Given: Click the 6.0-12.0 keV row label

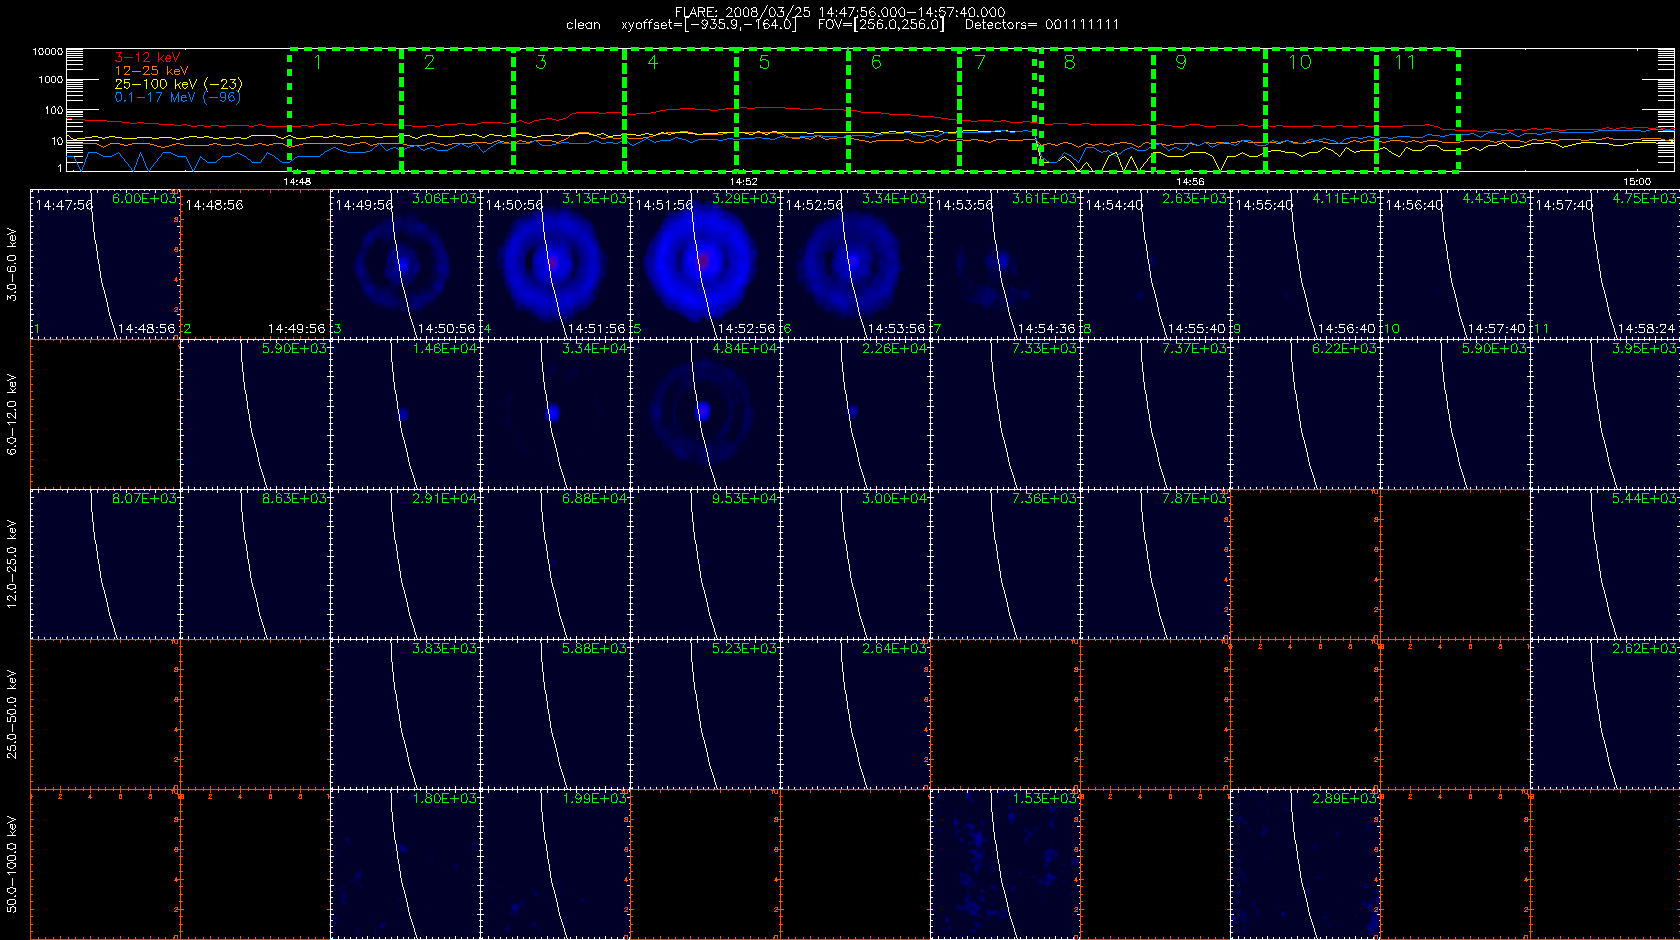Looking at the screenshot, I should click(12, 414).
